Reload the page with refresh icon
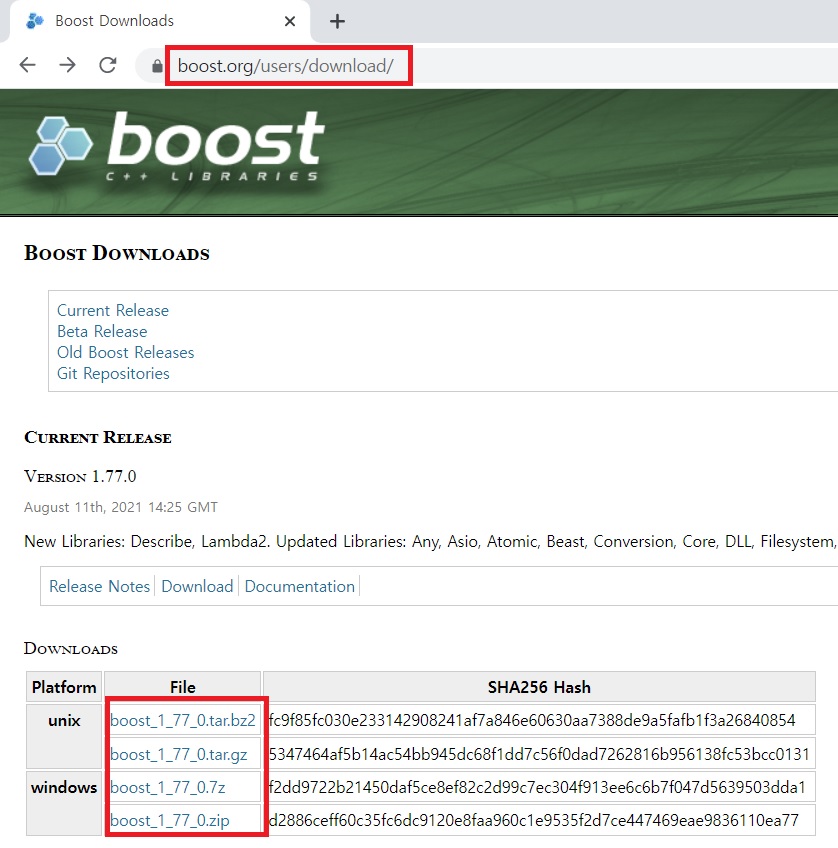The width and height of the screenshot is (838, 848). [x=108, y=65]
